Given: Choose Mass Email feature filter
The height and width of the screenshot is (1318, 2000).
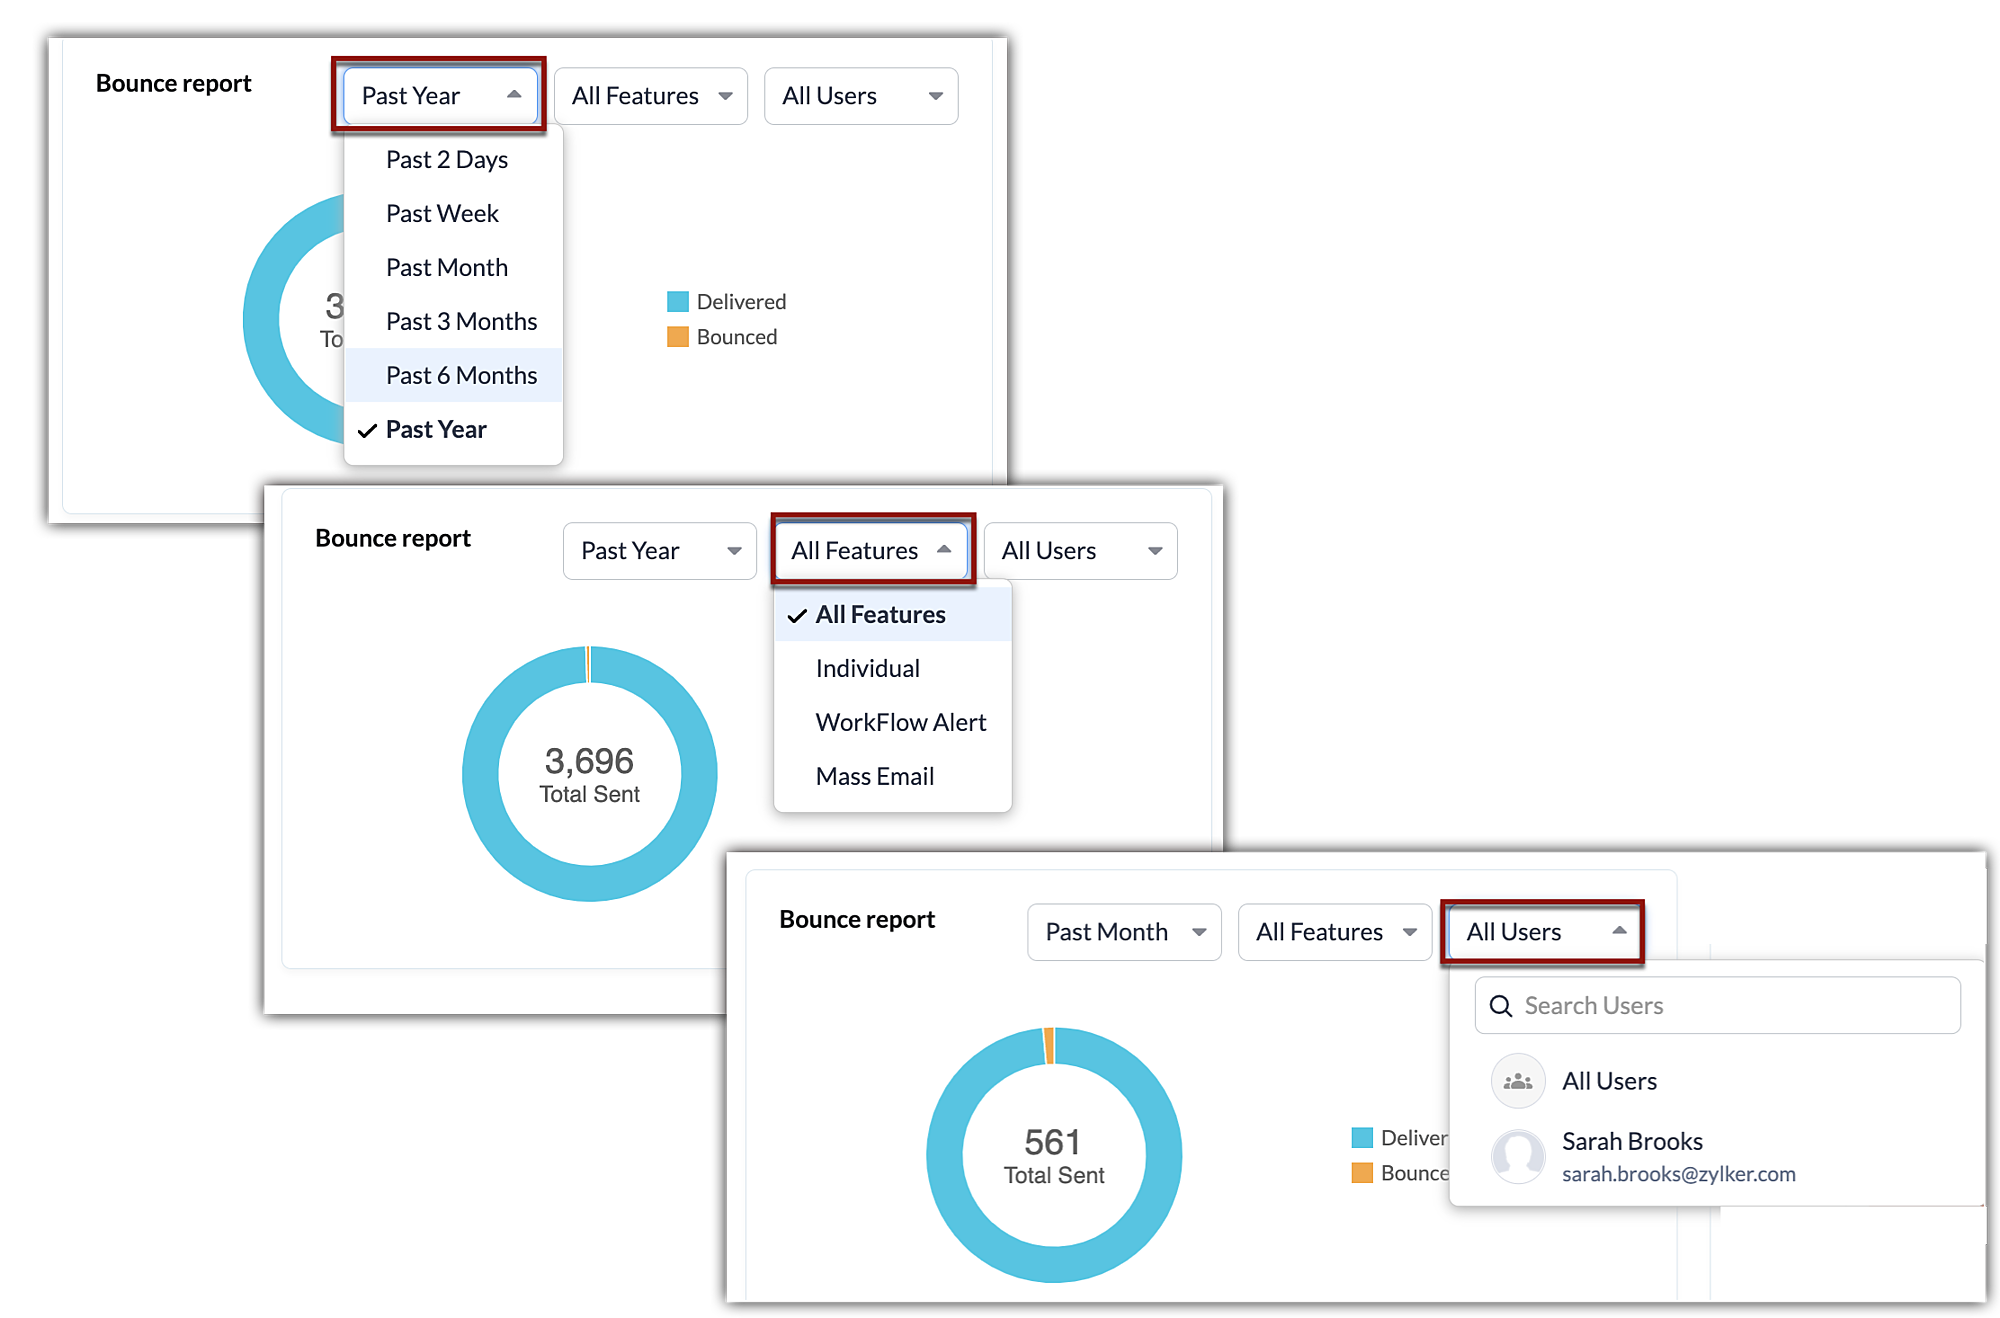Looking at the screenshot, I should point(874,777).
